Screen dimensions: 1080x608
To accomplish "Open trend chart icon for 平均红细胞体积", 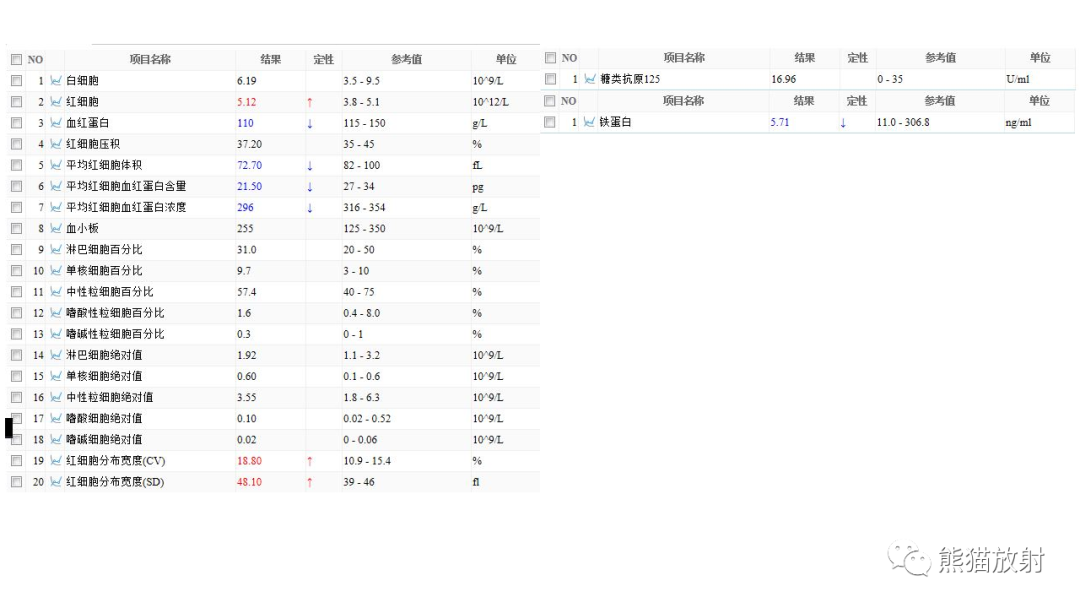I will tap(56, 165).
